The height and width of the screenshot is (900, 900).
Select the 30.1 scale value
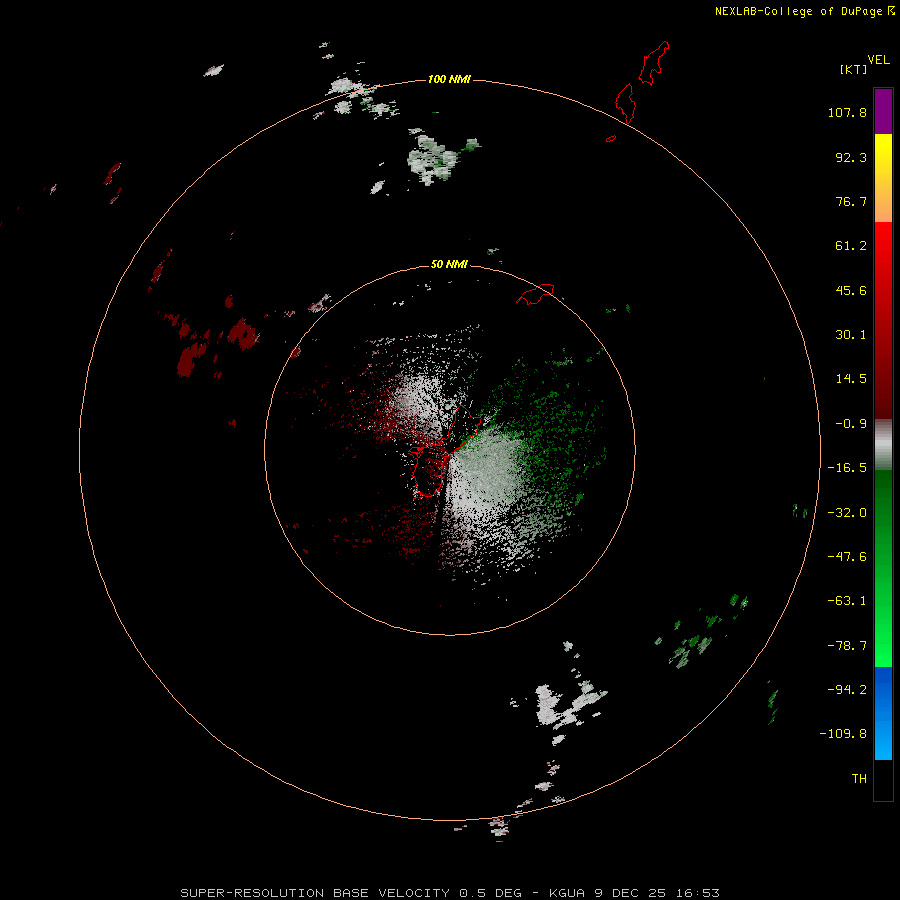(x=851, y=335)
